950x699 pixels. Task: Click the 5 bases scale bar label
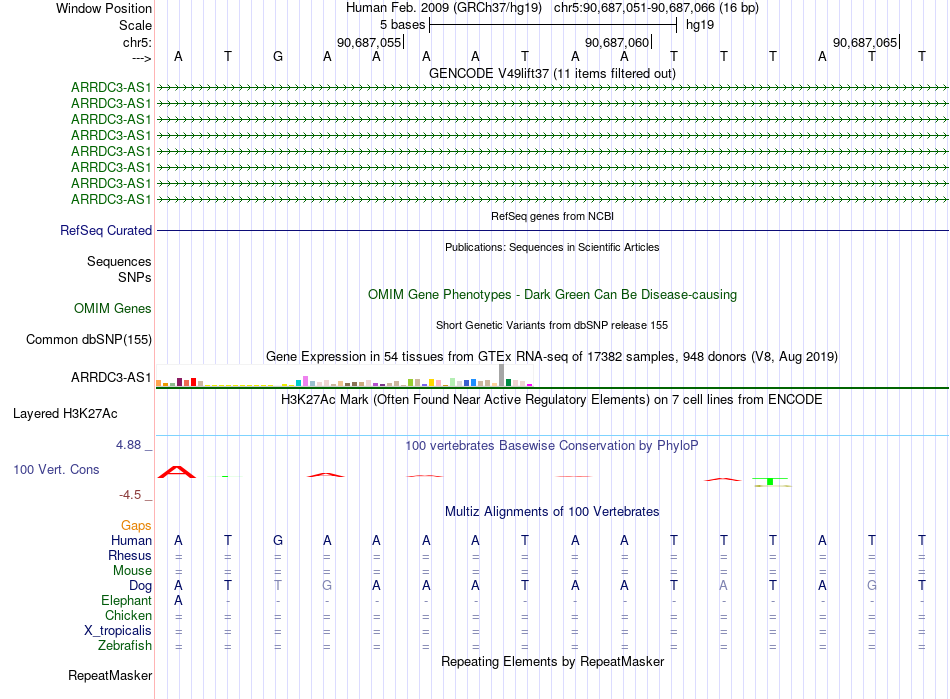[402, 25]
